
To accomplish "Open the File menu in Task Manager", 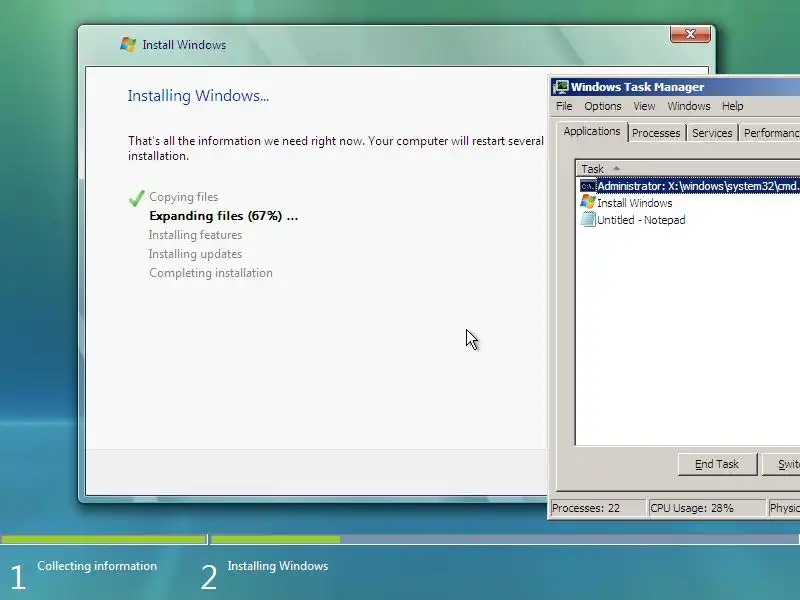I will tap(564, 106).
